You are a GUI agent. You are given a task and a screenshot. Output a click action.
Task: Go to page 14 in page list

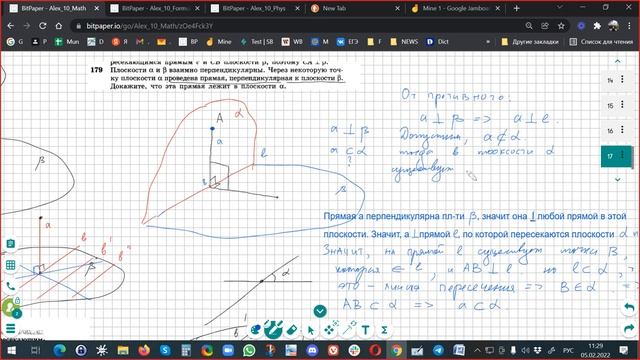click(x=610, y=80)
